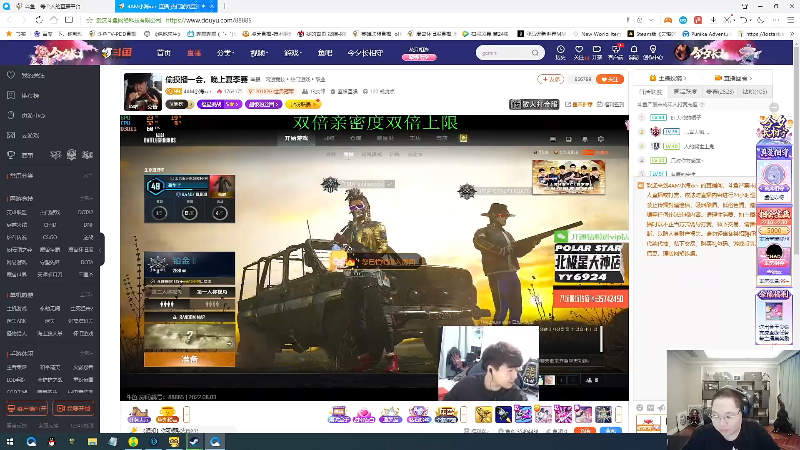Click the outlined 友邻 button beside follow

coord(551,79)
